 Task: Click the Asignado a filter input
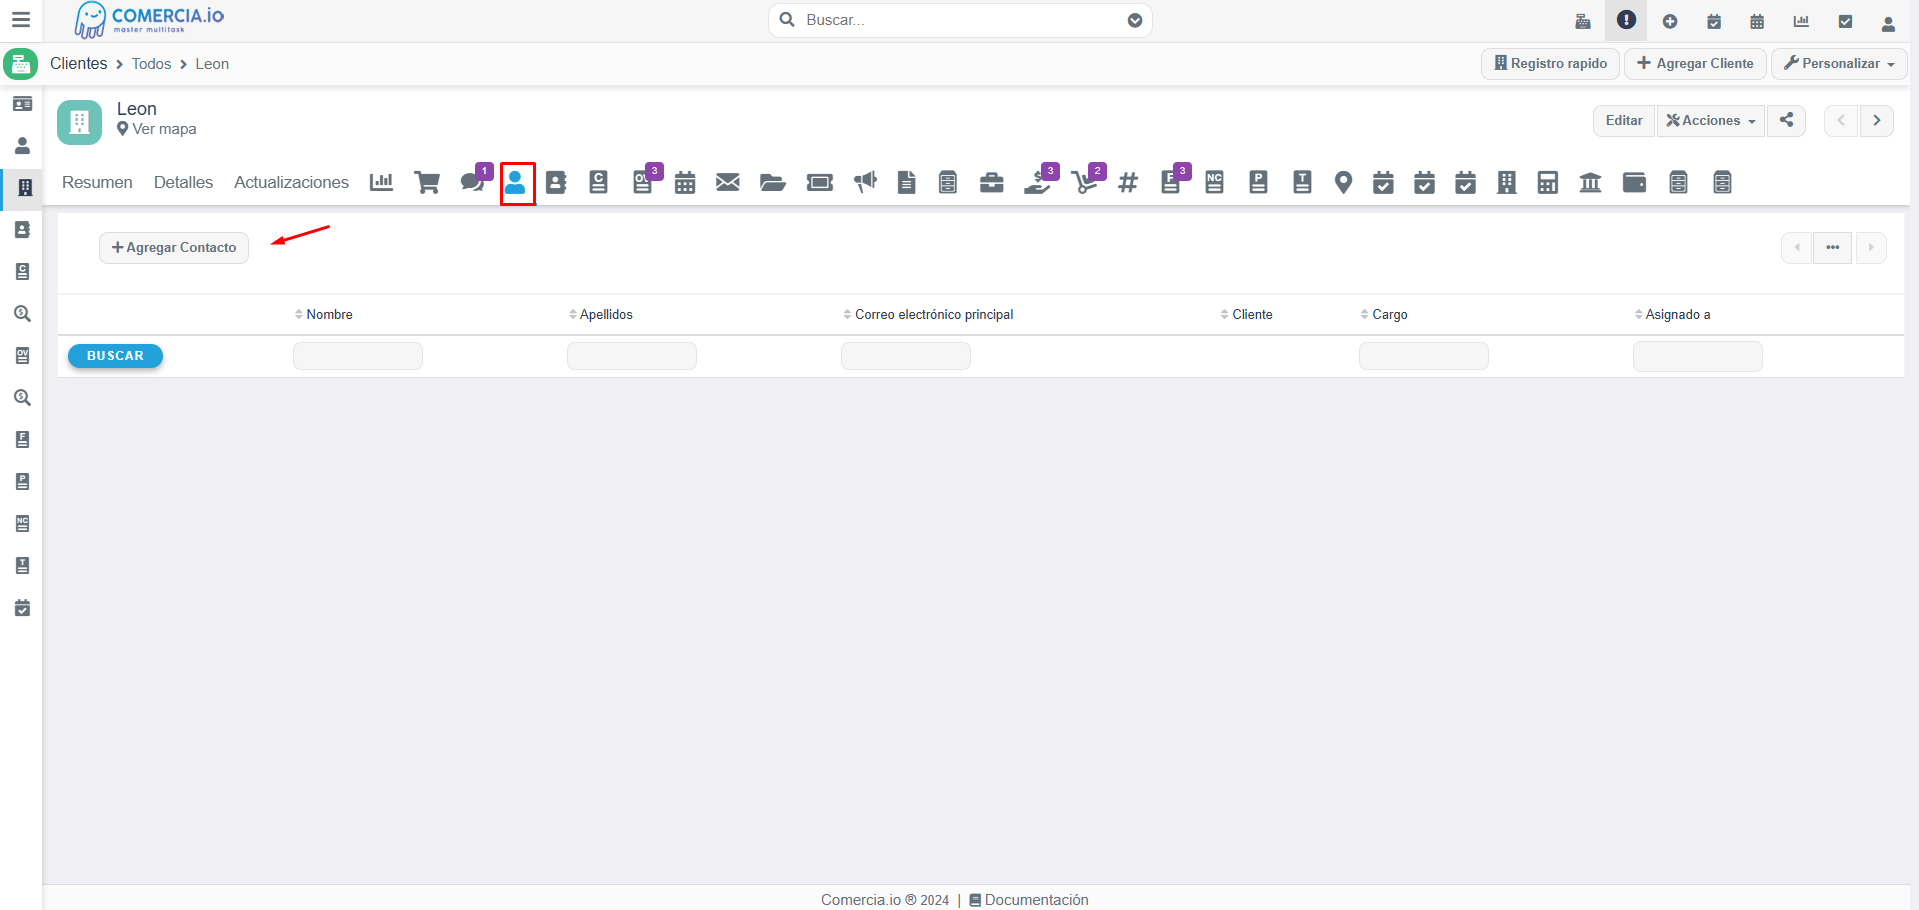1698,356
